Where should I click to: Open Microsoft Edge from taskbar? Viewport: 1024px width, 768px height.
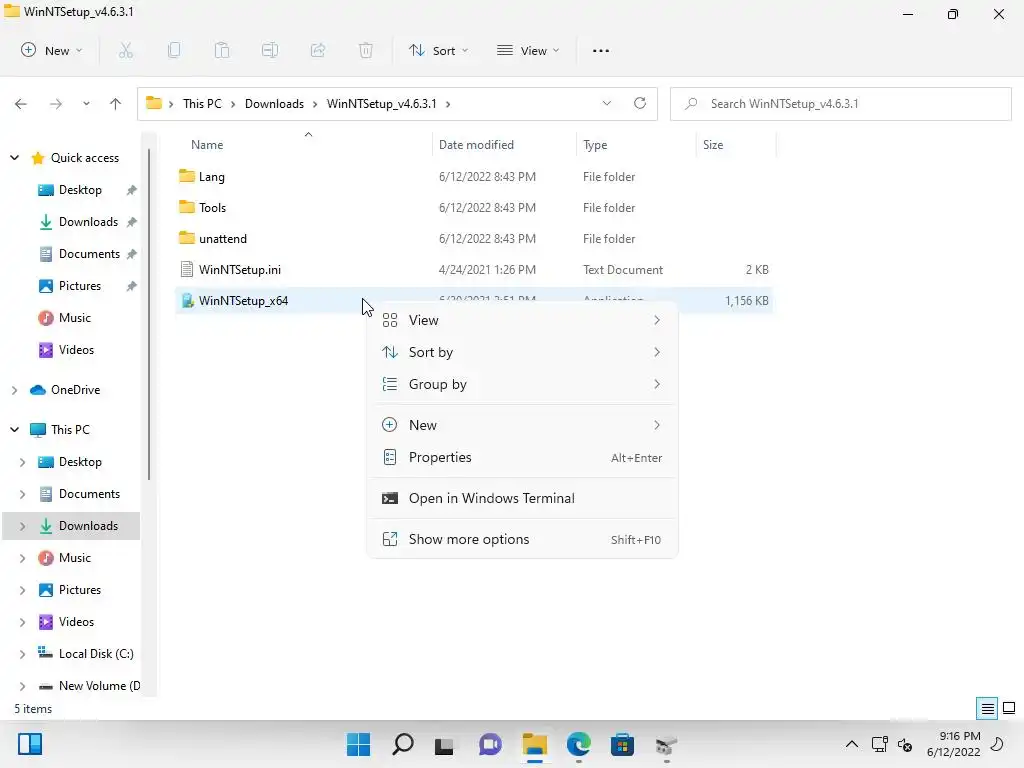point(579,744)
